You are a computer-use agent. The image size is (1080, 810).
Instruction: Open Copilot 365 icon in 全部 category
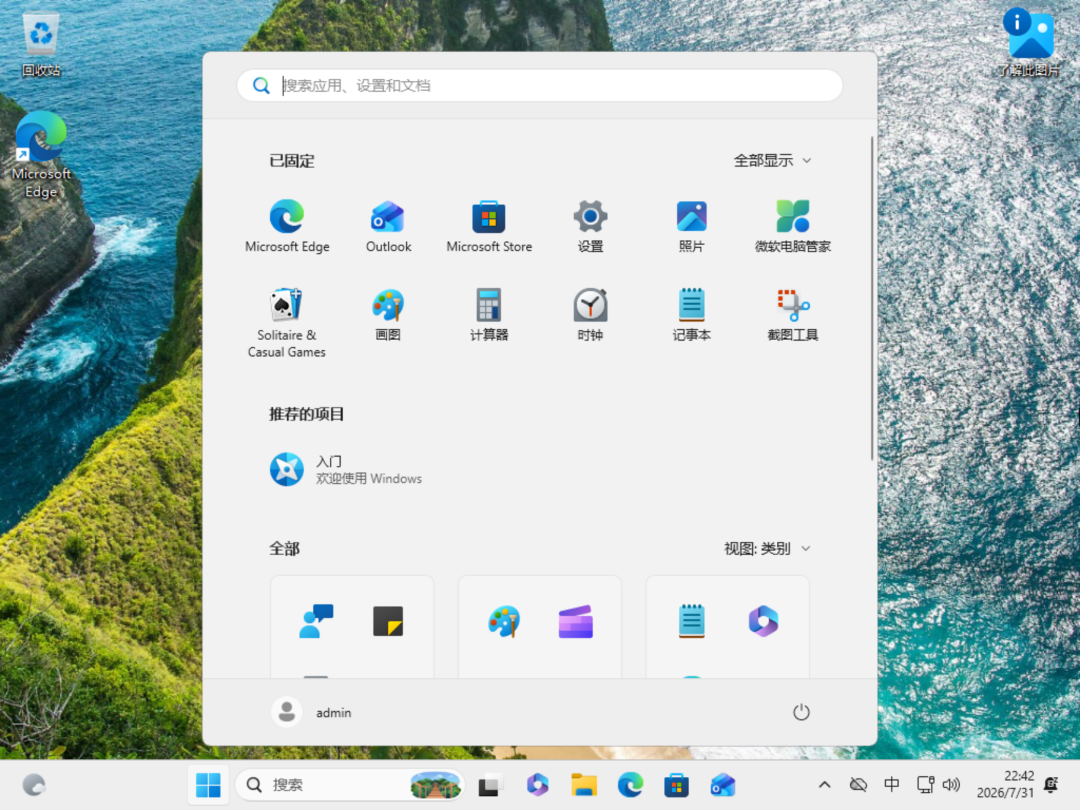[763, 621]
